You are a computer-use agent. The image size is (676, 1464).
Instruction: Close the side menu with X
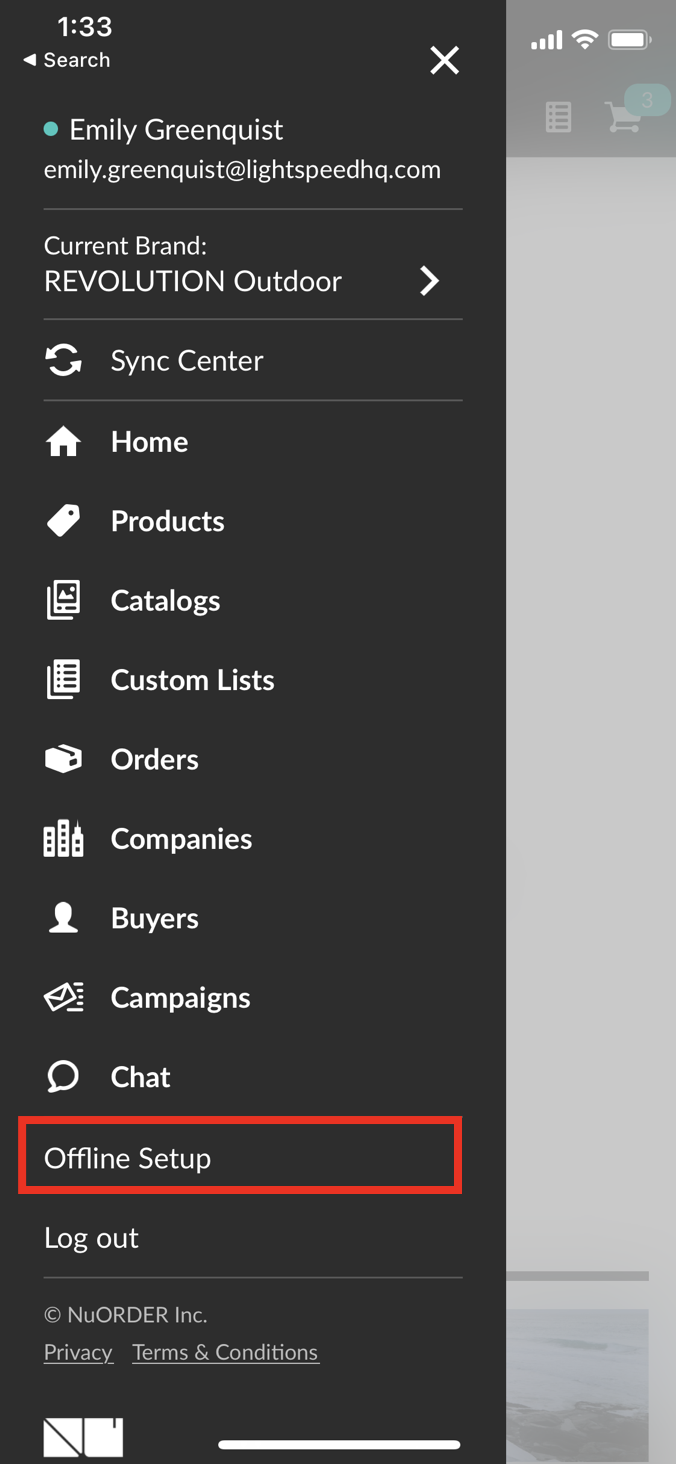point(445,60)
